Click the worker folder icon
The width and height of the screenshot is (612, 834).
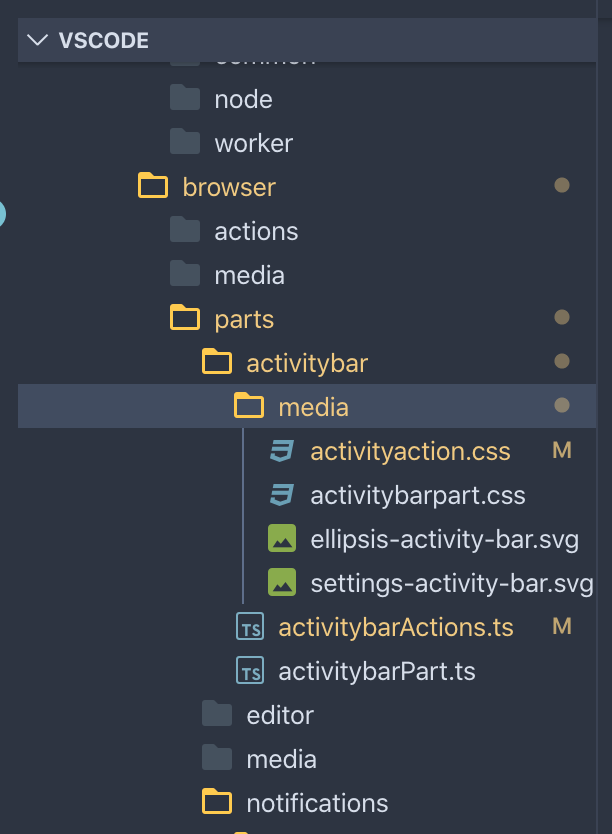[x=185, y=141]
